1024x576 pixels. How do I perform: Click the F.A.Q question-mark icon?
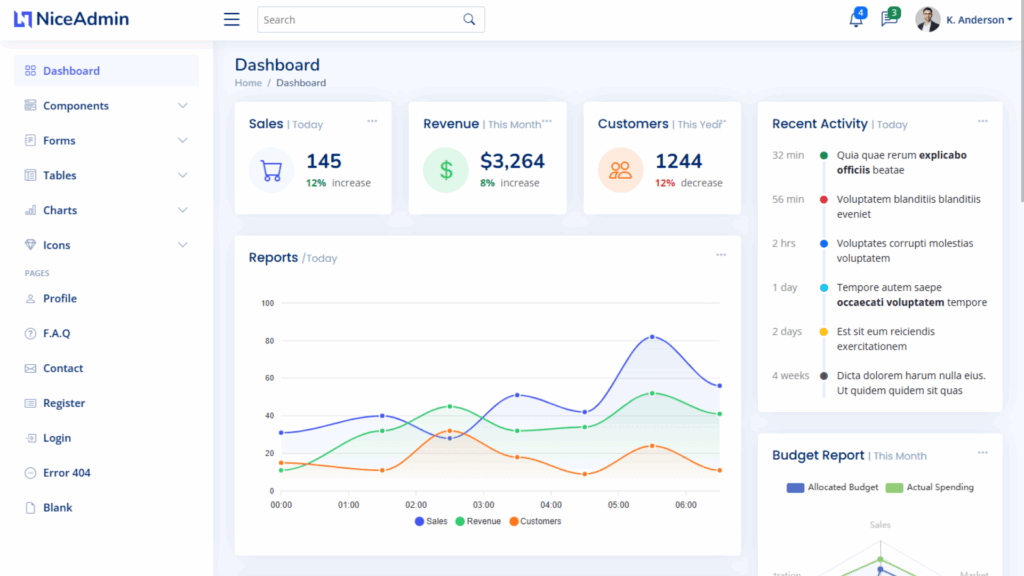tap(30, 333)
